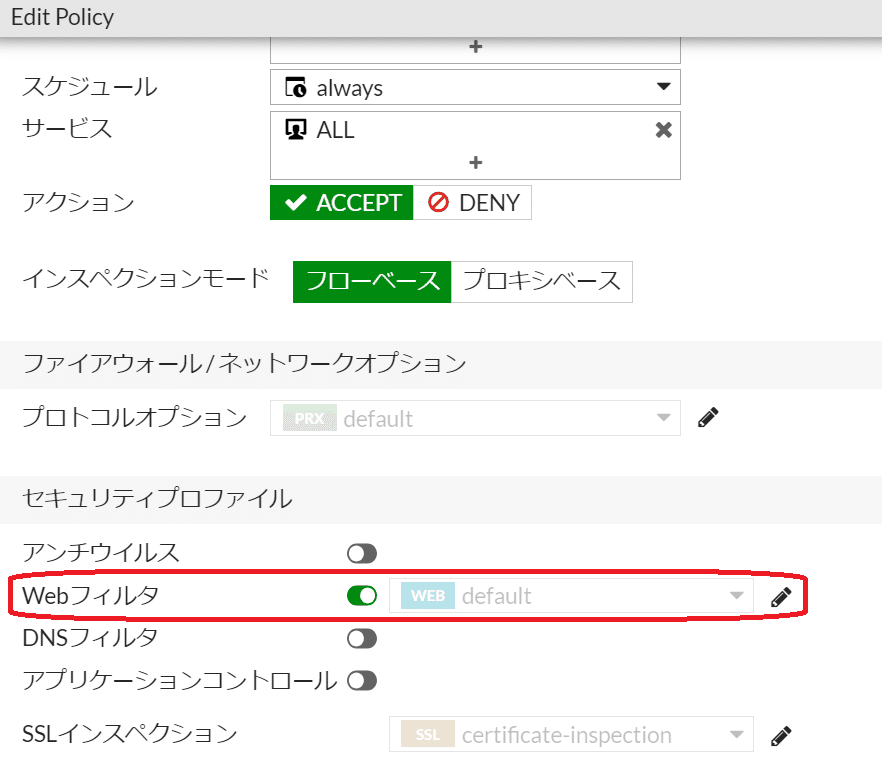Screen dimensions: 882x771
Task: Click the ALL service monitor icon
Action: [x=296, y=129]
